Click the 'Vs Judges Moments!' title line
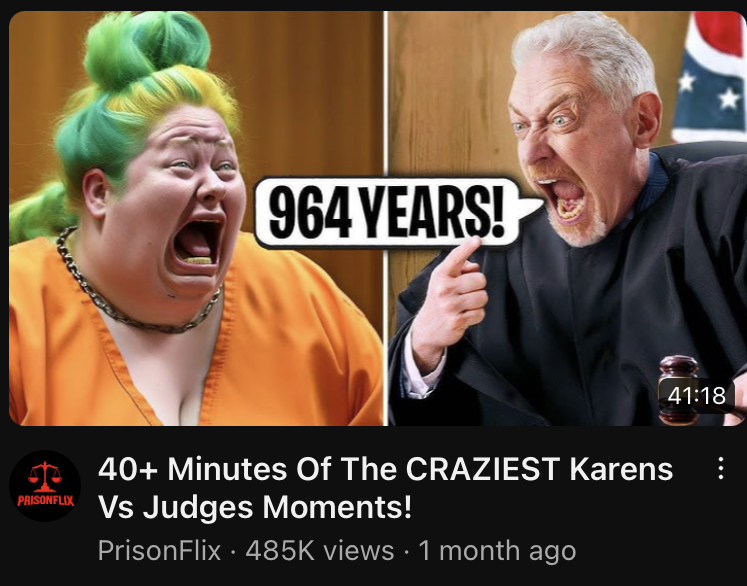The height and width of the screenshot is (586, 747). coord(255,507)
